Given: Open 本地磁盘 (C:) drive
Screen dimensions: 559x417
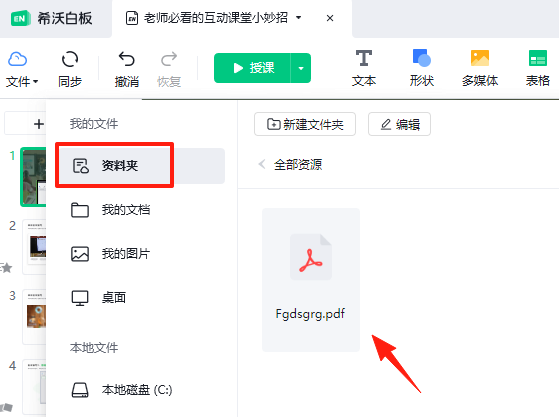Looking at the screenshot, I should pos(142,390).
